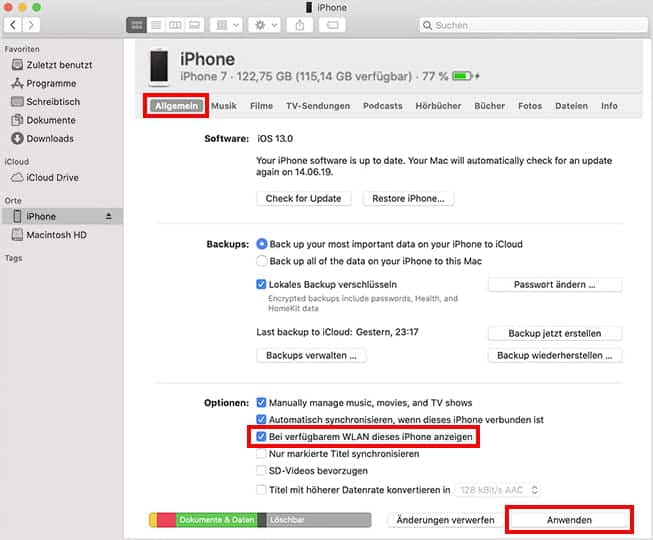Viewport: 653px width, 540px height.
Task: Toggle Manually manage music, movies checkbox
Action: point(261,403)
